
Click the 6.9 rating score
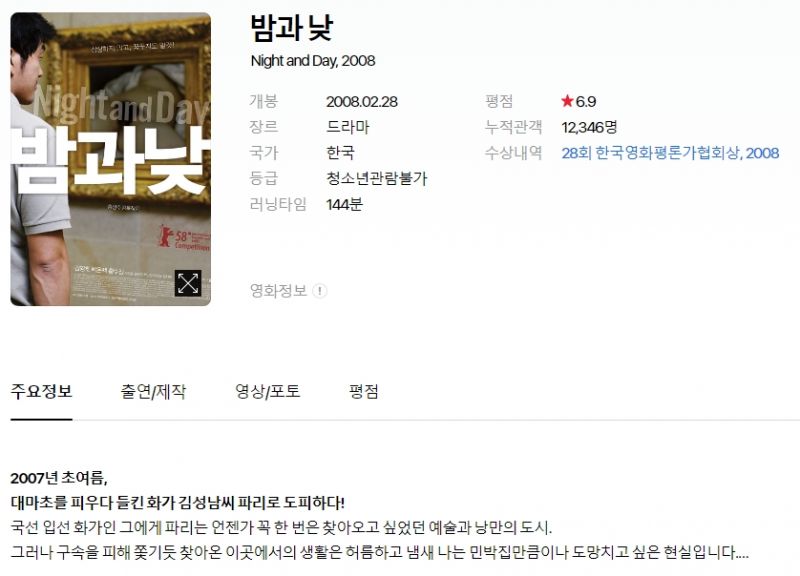586,102
